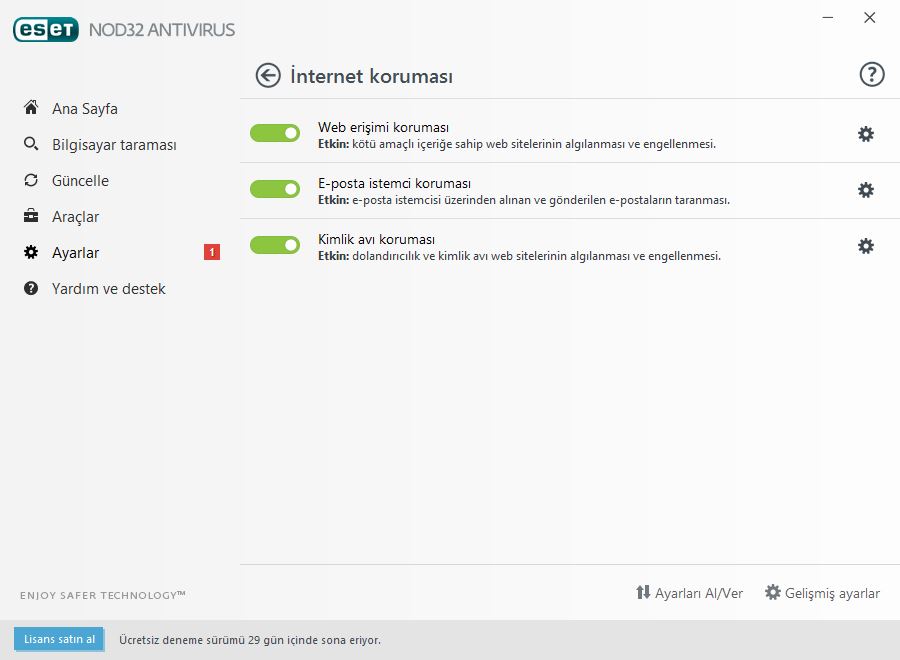Screen dimensions: 900x660
Task: Click the Web erişimi koruması status description
Action: coord(517,144)
